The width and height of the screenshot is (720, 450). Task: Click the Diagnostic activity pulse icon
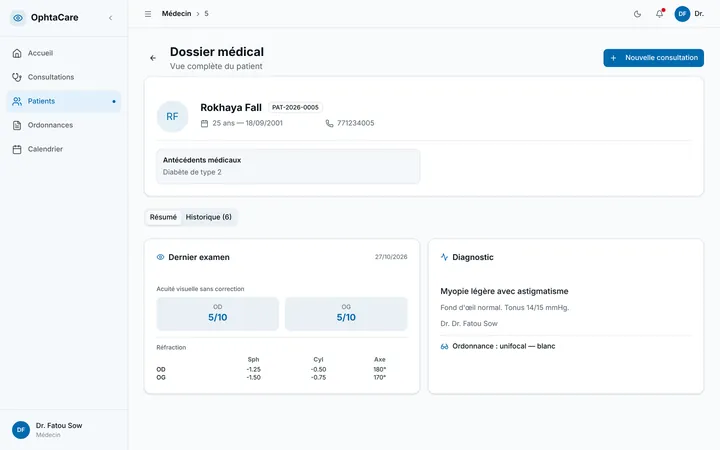coord(444,257)
